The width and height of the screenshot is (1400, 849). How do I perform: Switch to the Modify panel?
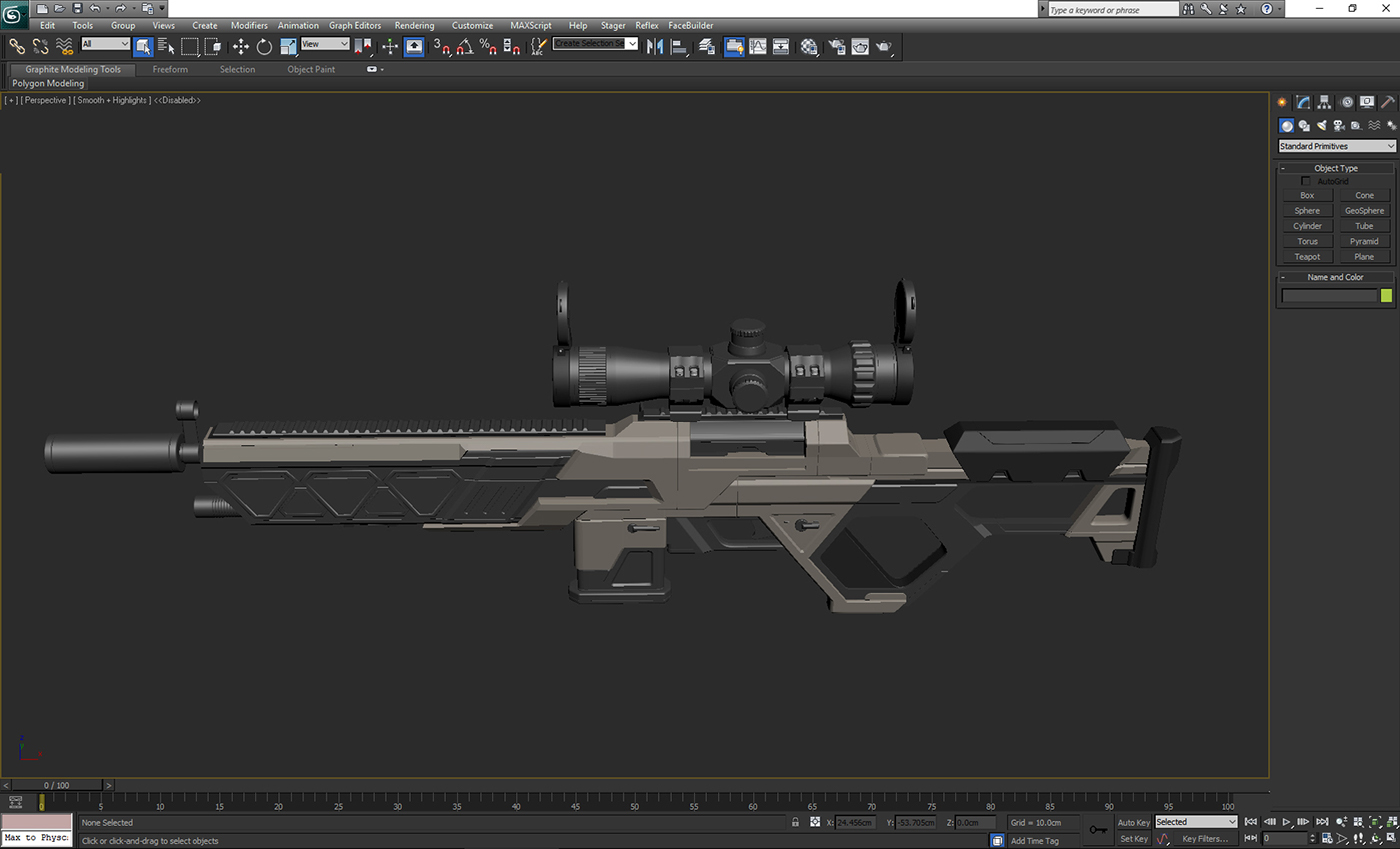coord(1302,101)
